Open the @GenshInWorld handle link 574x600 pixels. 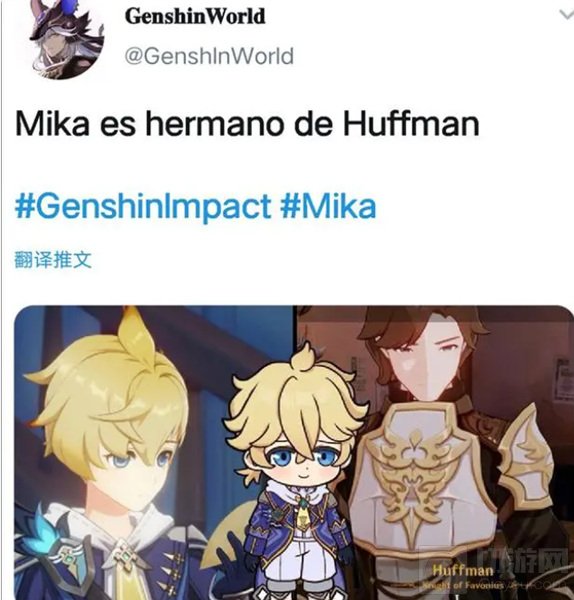(x=209, y=56)
